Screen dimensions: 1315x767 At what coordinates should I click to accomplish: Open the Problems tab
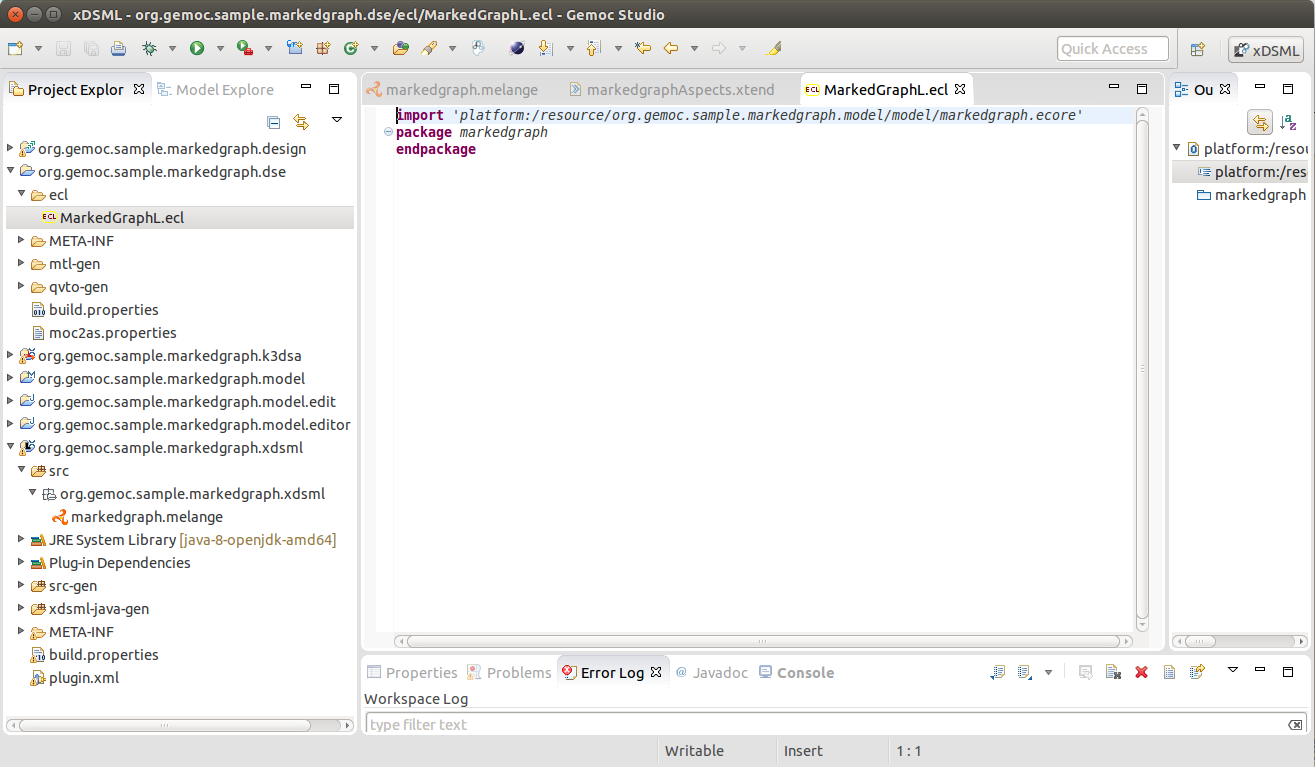pos(509,672)
